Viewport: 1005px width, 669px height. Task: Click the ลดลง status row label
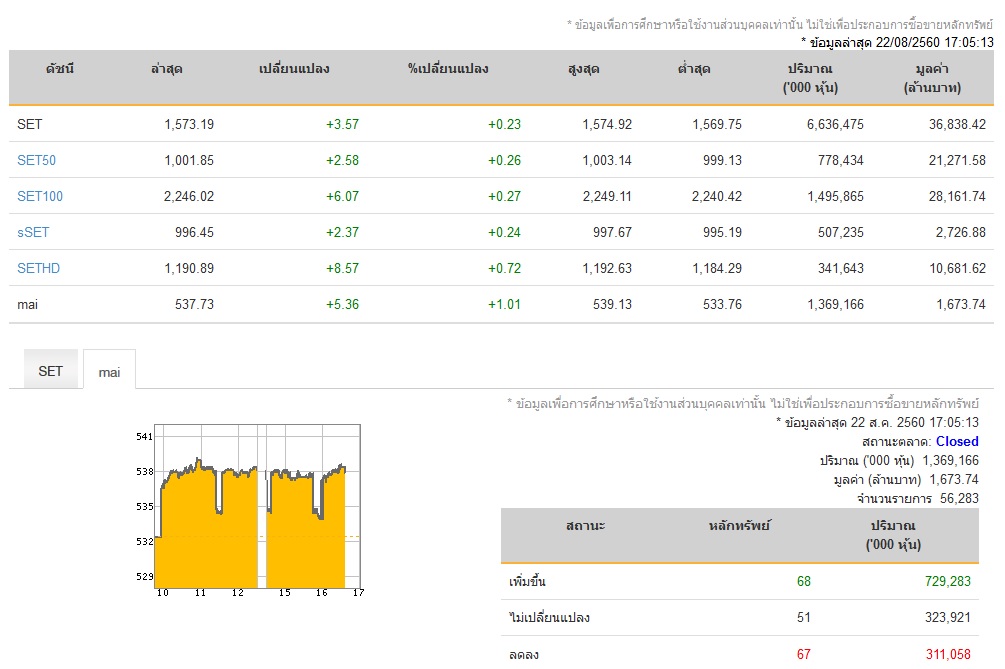click(524, 654)
